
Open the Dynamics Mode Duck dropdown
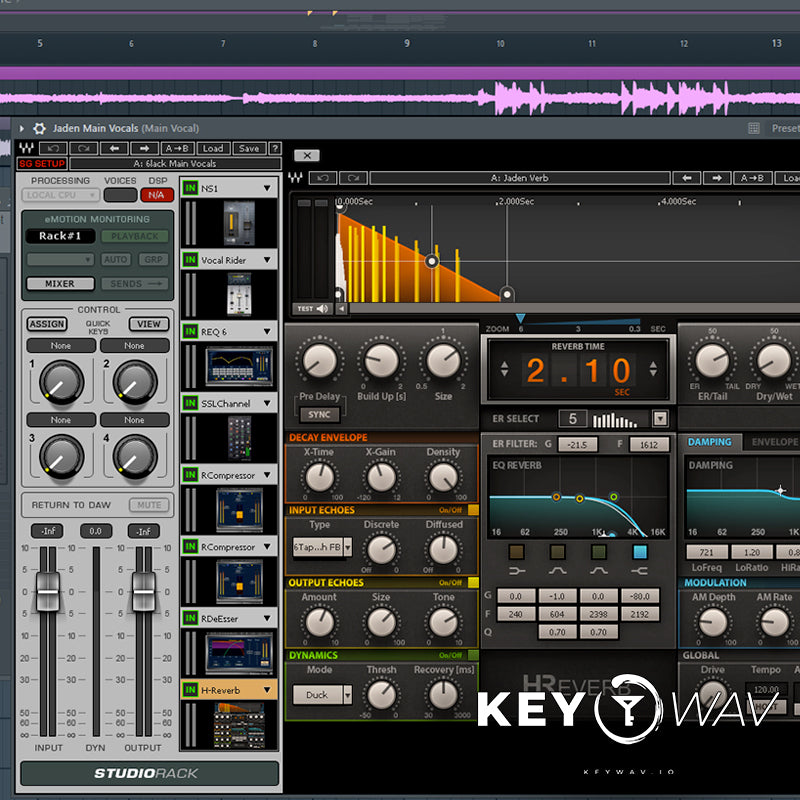(x=347, y=695)
